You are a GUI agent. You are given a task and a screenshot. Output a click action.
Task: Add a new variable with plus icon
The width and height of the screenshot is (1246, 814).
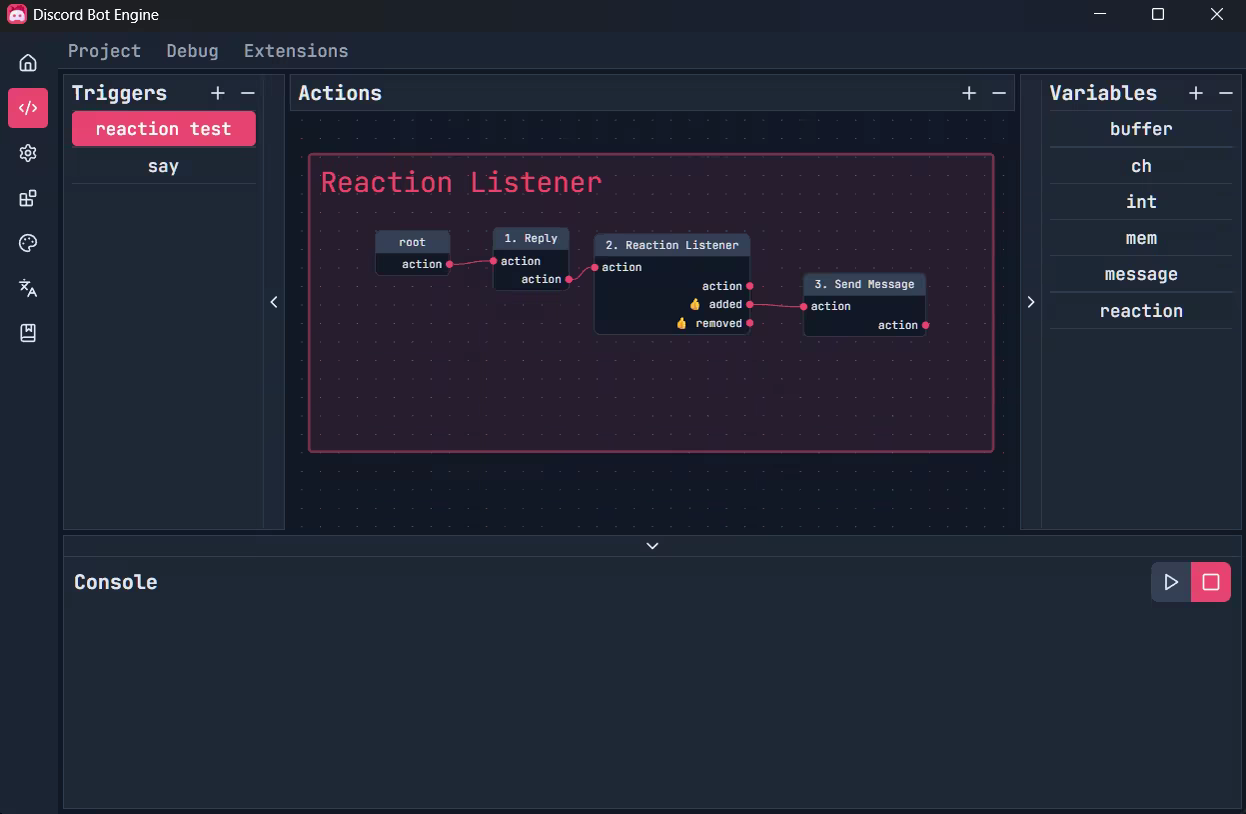pyautogui.click(x=1196, y=93)
